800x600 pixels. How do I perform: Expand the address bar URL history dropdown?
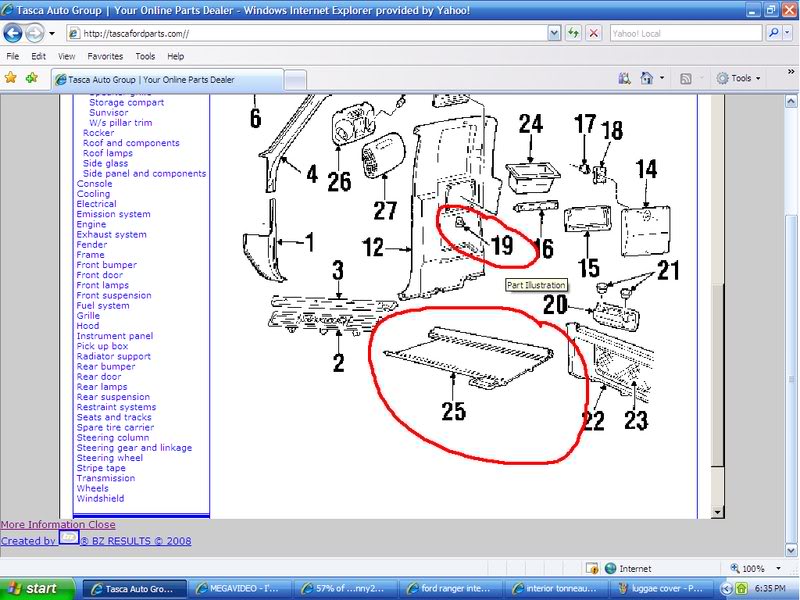click(554, 34)
